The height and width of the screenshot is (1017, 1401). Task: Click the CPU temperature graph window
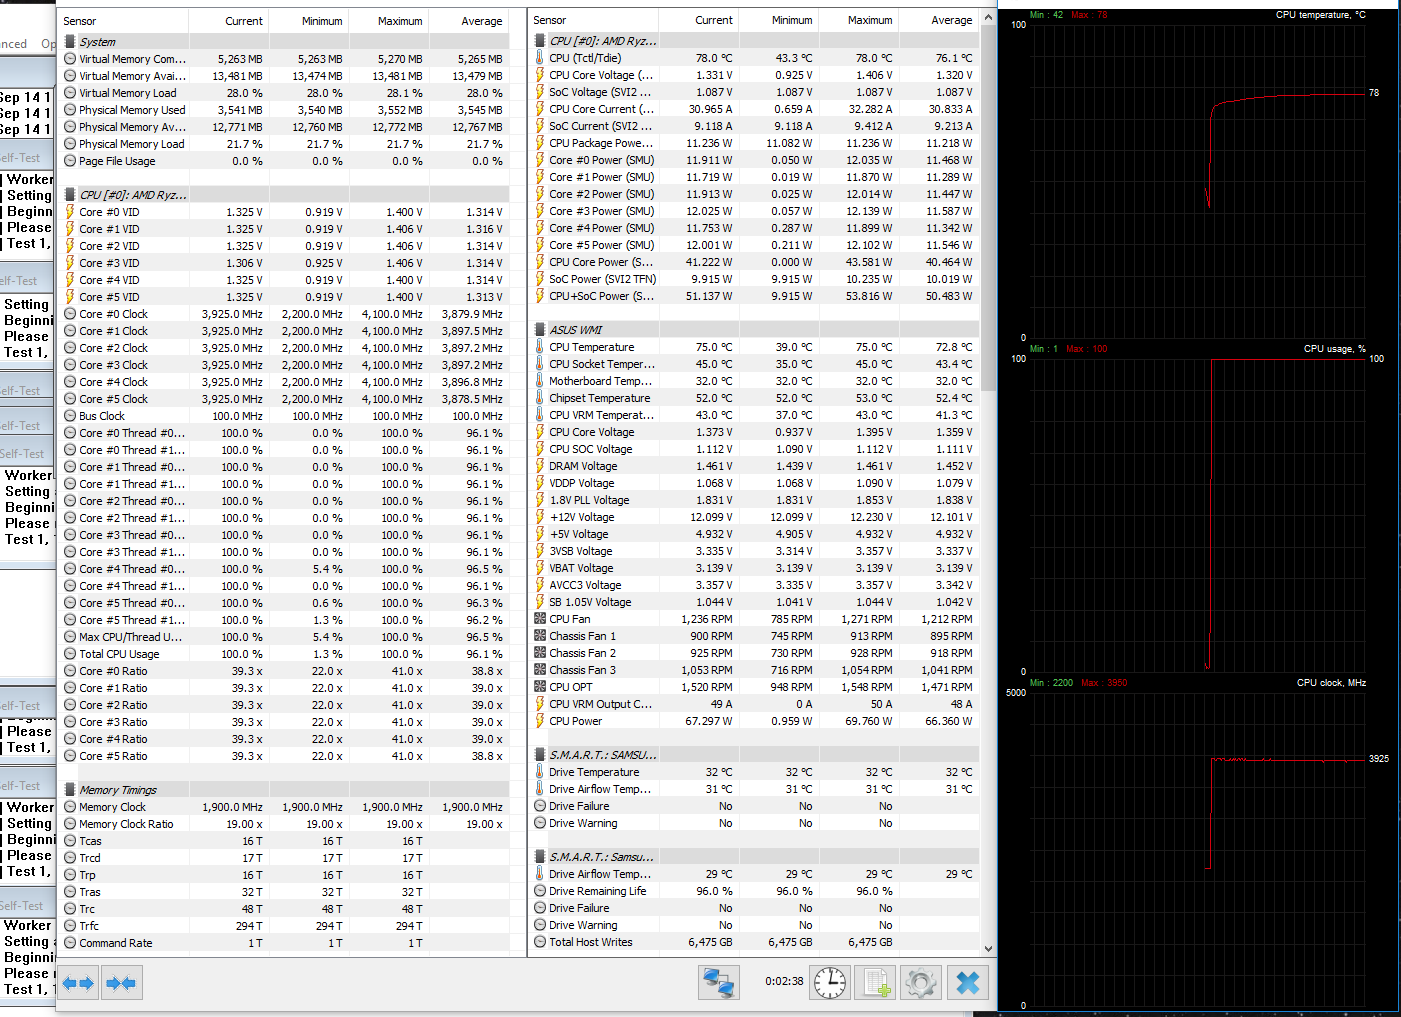click(1199, 176)
